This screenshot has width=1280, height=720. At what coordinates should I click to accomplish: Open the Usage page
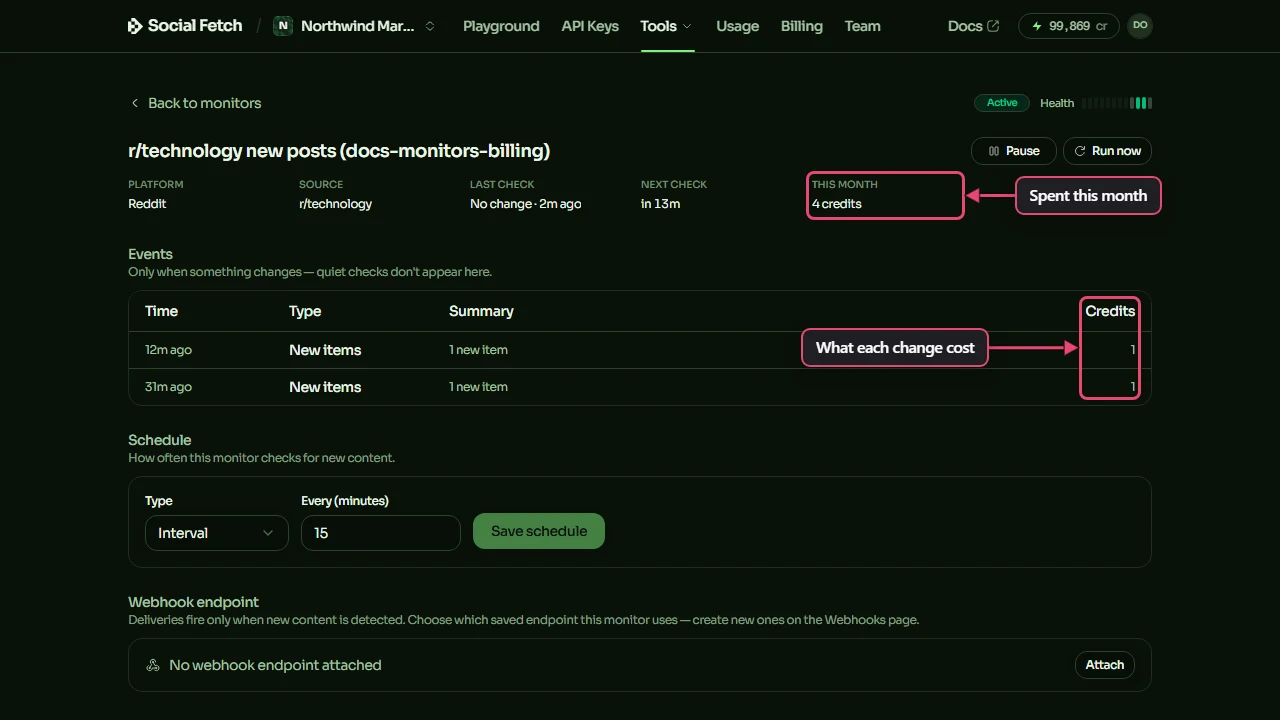(x=738, y=26)
